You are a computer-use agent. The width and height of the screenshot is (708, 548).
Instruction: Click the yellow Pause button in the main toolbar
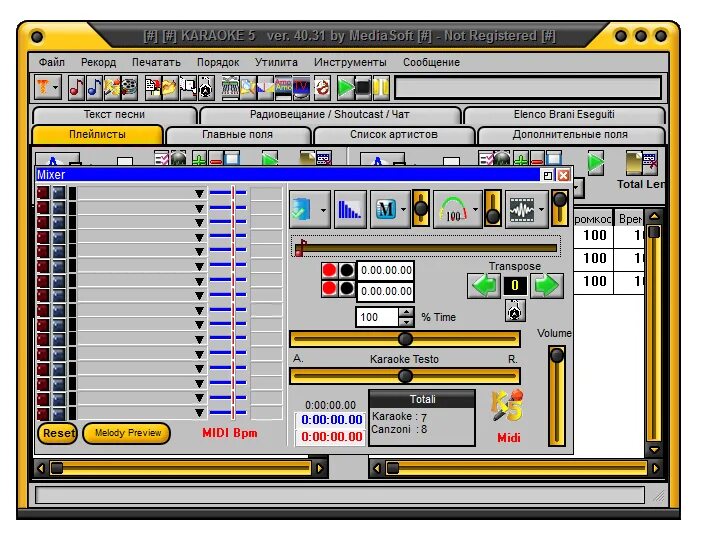click(x=381, y=88)
